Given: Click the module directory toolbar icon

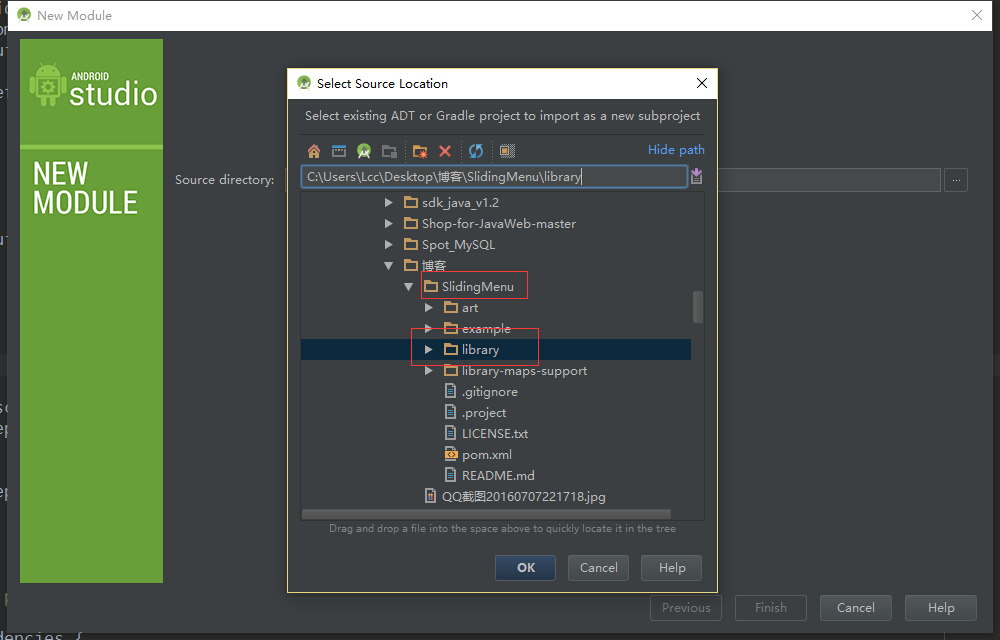Looking at the screenshot, I should point(389,151).
